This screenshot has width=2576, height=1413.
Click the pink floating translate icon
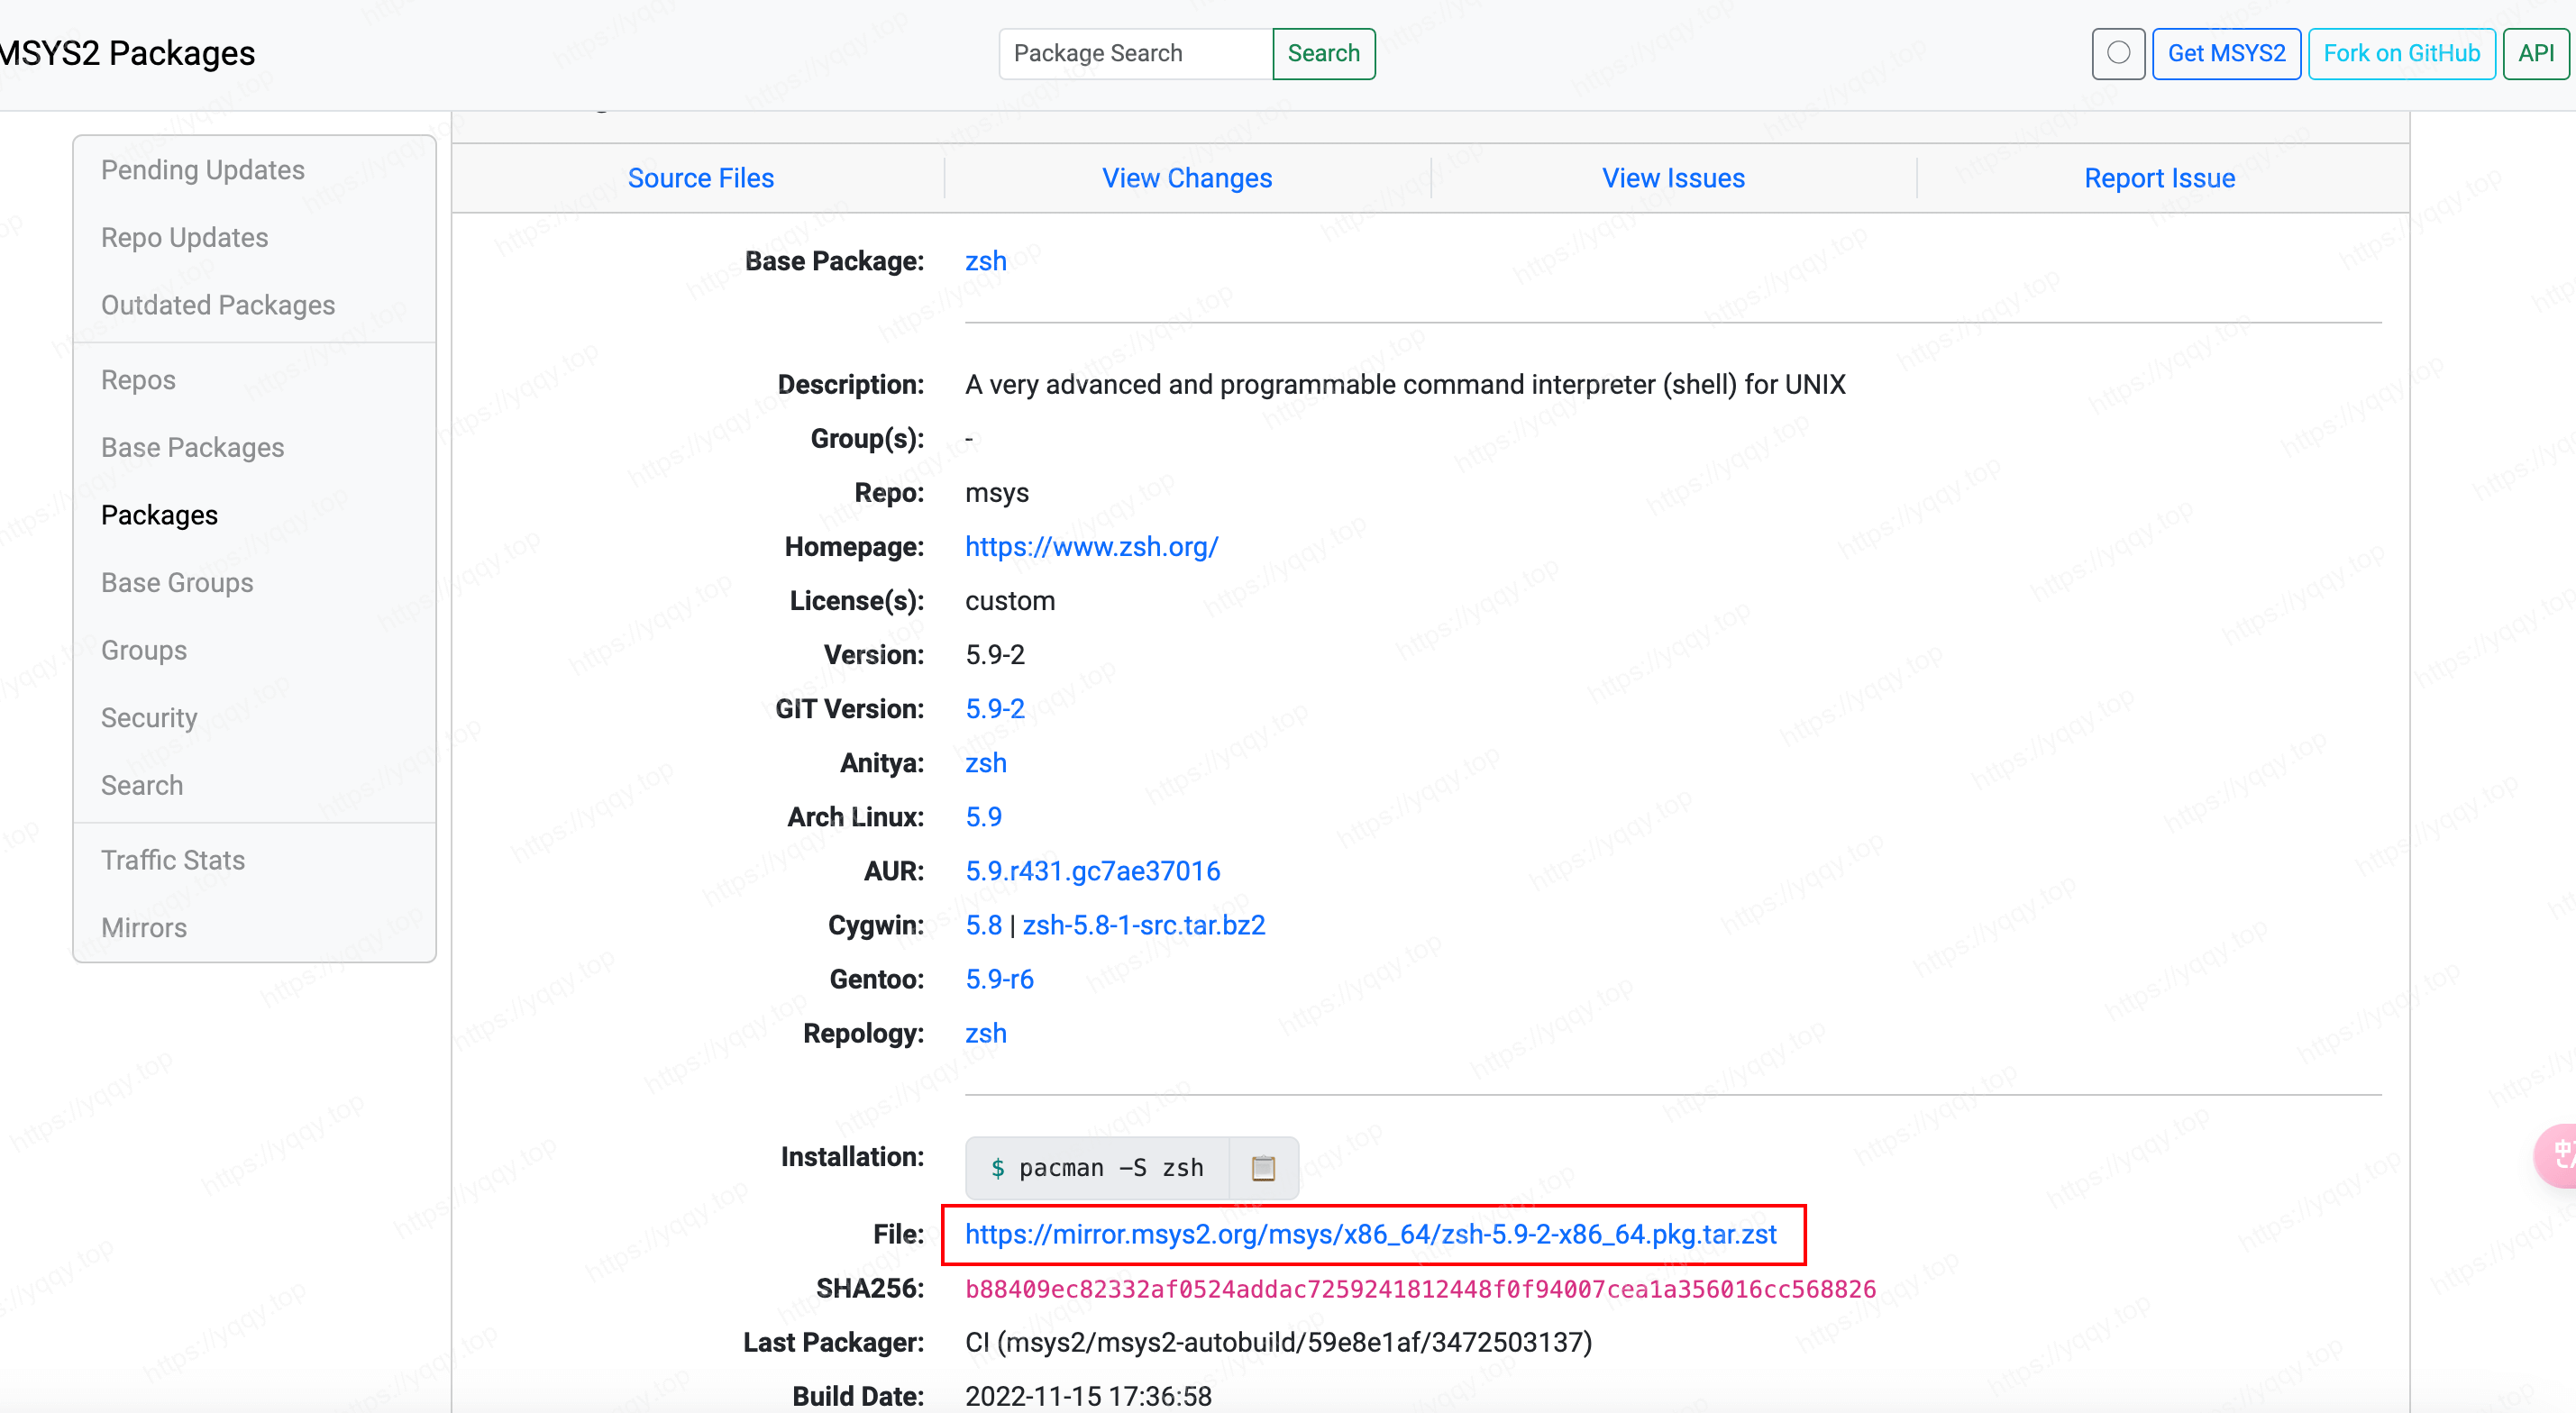(x=2558, y=1156)
